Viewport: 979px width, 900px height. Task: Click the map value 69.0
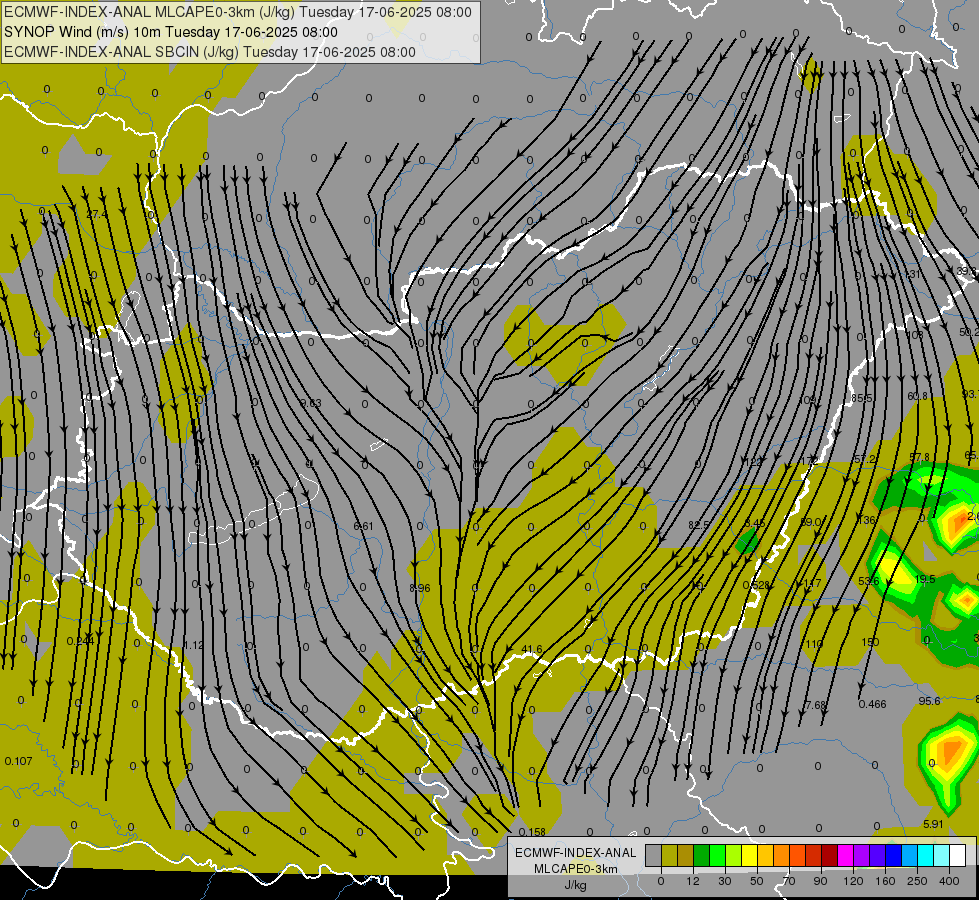click(810, 522)
